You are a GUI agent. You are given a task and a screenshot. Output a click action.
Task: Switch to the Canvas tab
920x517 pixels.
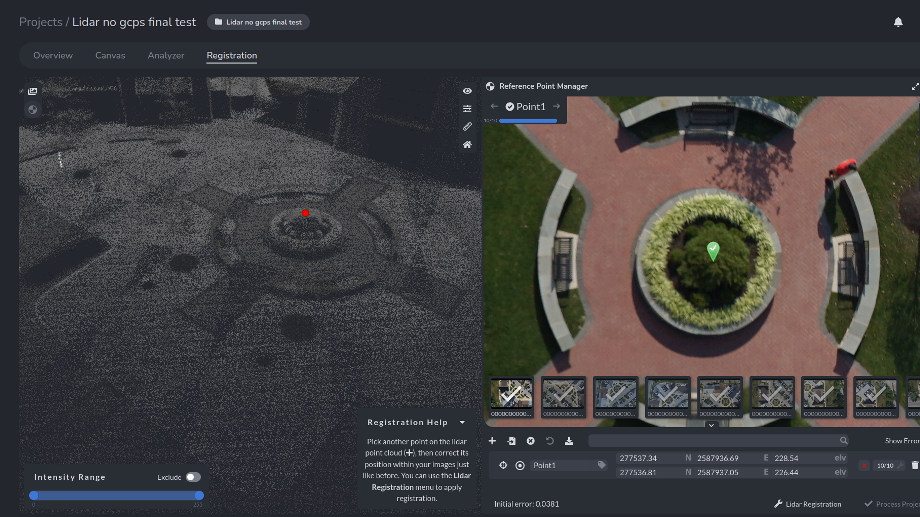coord(110,55)
